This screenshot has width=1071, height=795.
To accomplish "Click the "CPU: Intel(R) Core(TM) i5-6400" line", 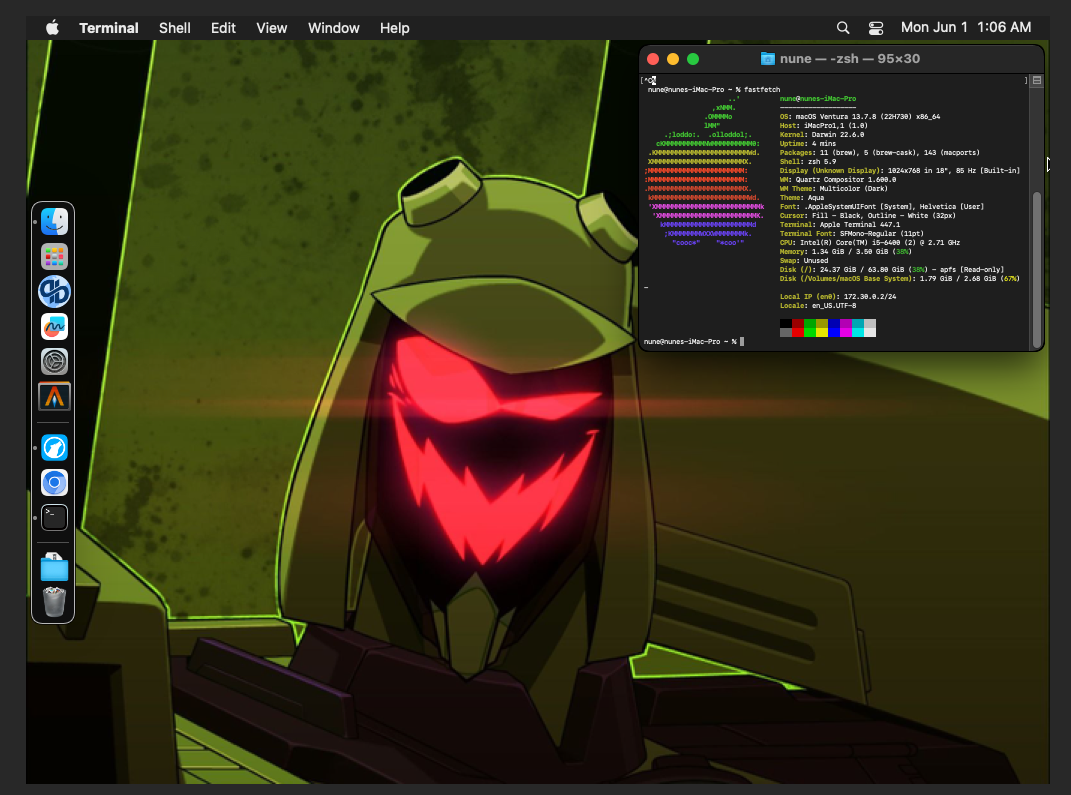I will click(x=870, y=242).
